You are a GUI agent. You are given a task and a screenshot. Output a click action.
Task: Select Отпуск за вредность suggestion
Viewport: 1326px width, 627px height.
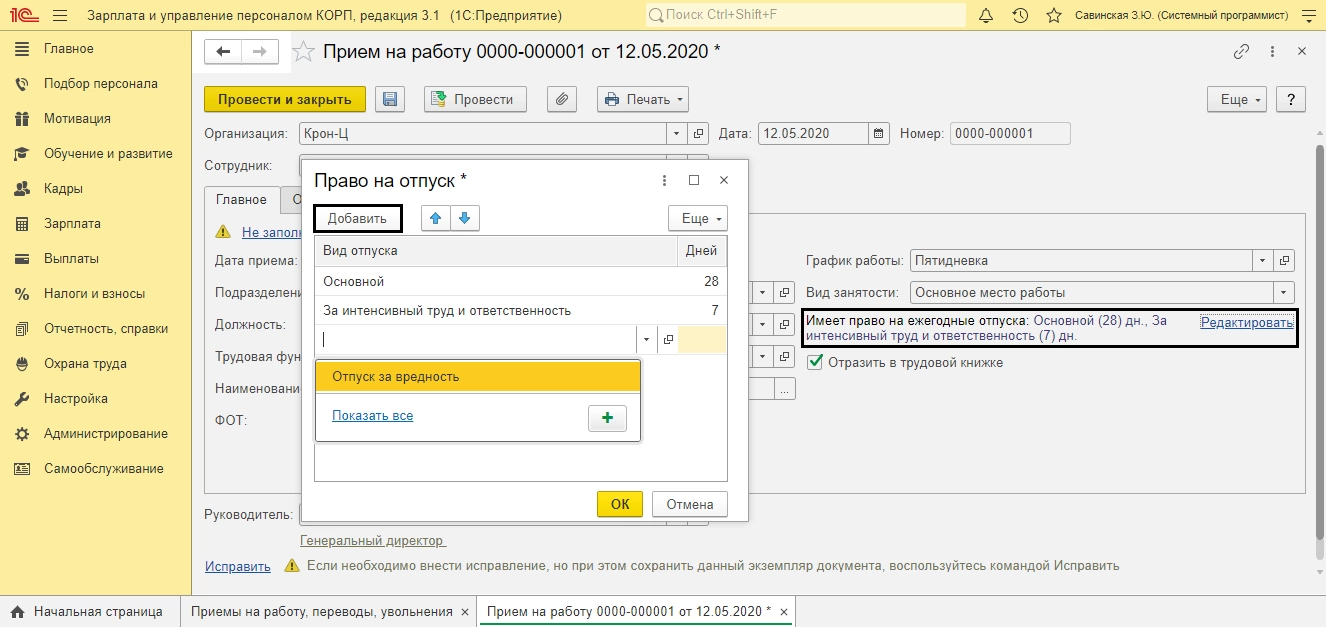478,376
